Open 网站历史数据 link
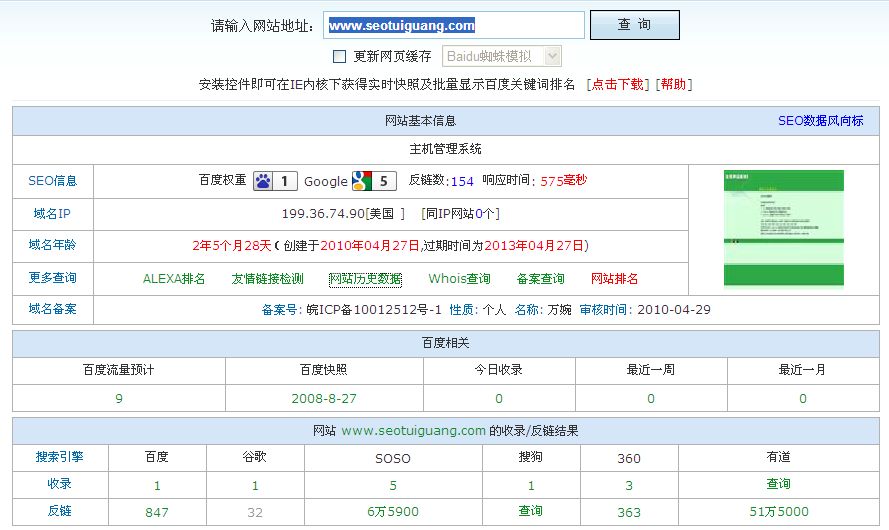The width and height of the screenshot is (889, 530). [365, 279]
